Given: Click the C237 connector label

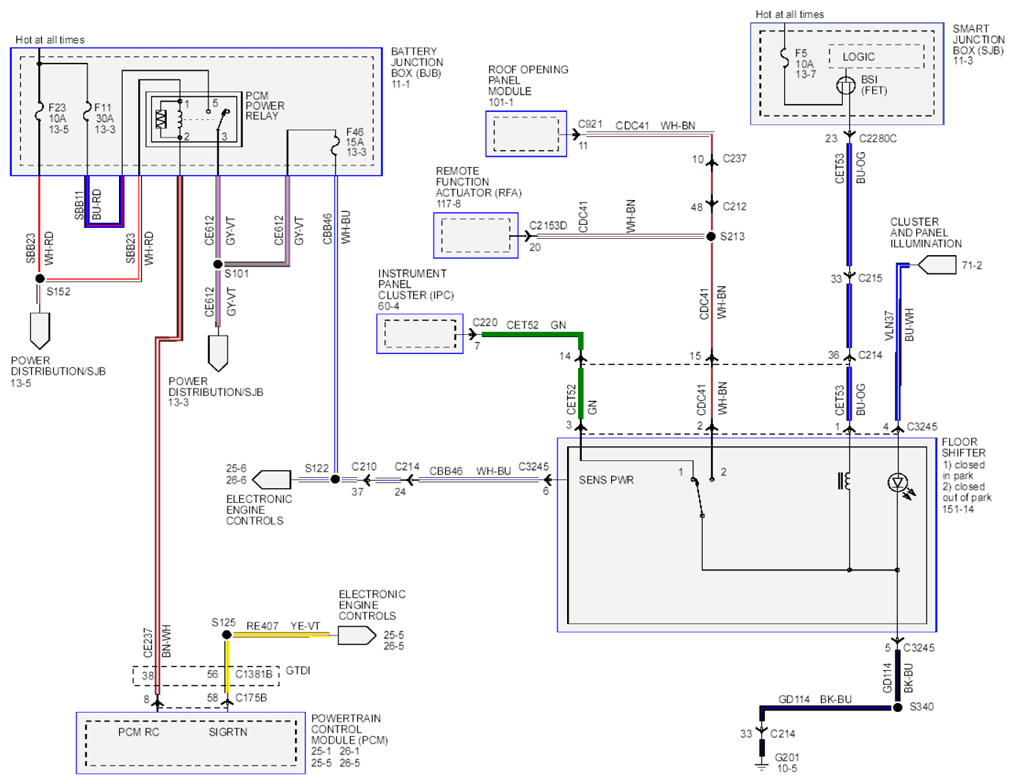Looking at the screenshot, I should pyautogui.click(x=734, y=159).
